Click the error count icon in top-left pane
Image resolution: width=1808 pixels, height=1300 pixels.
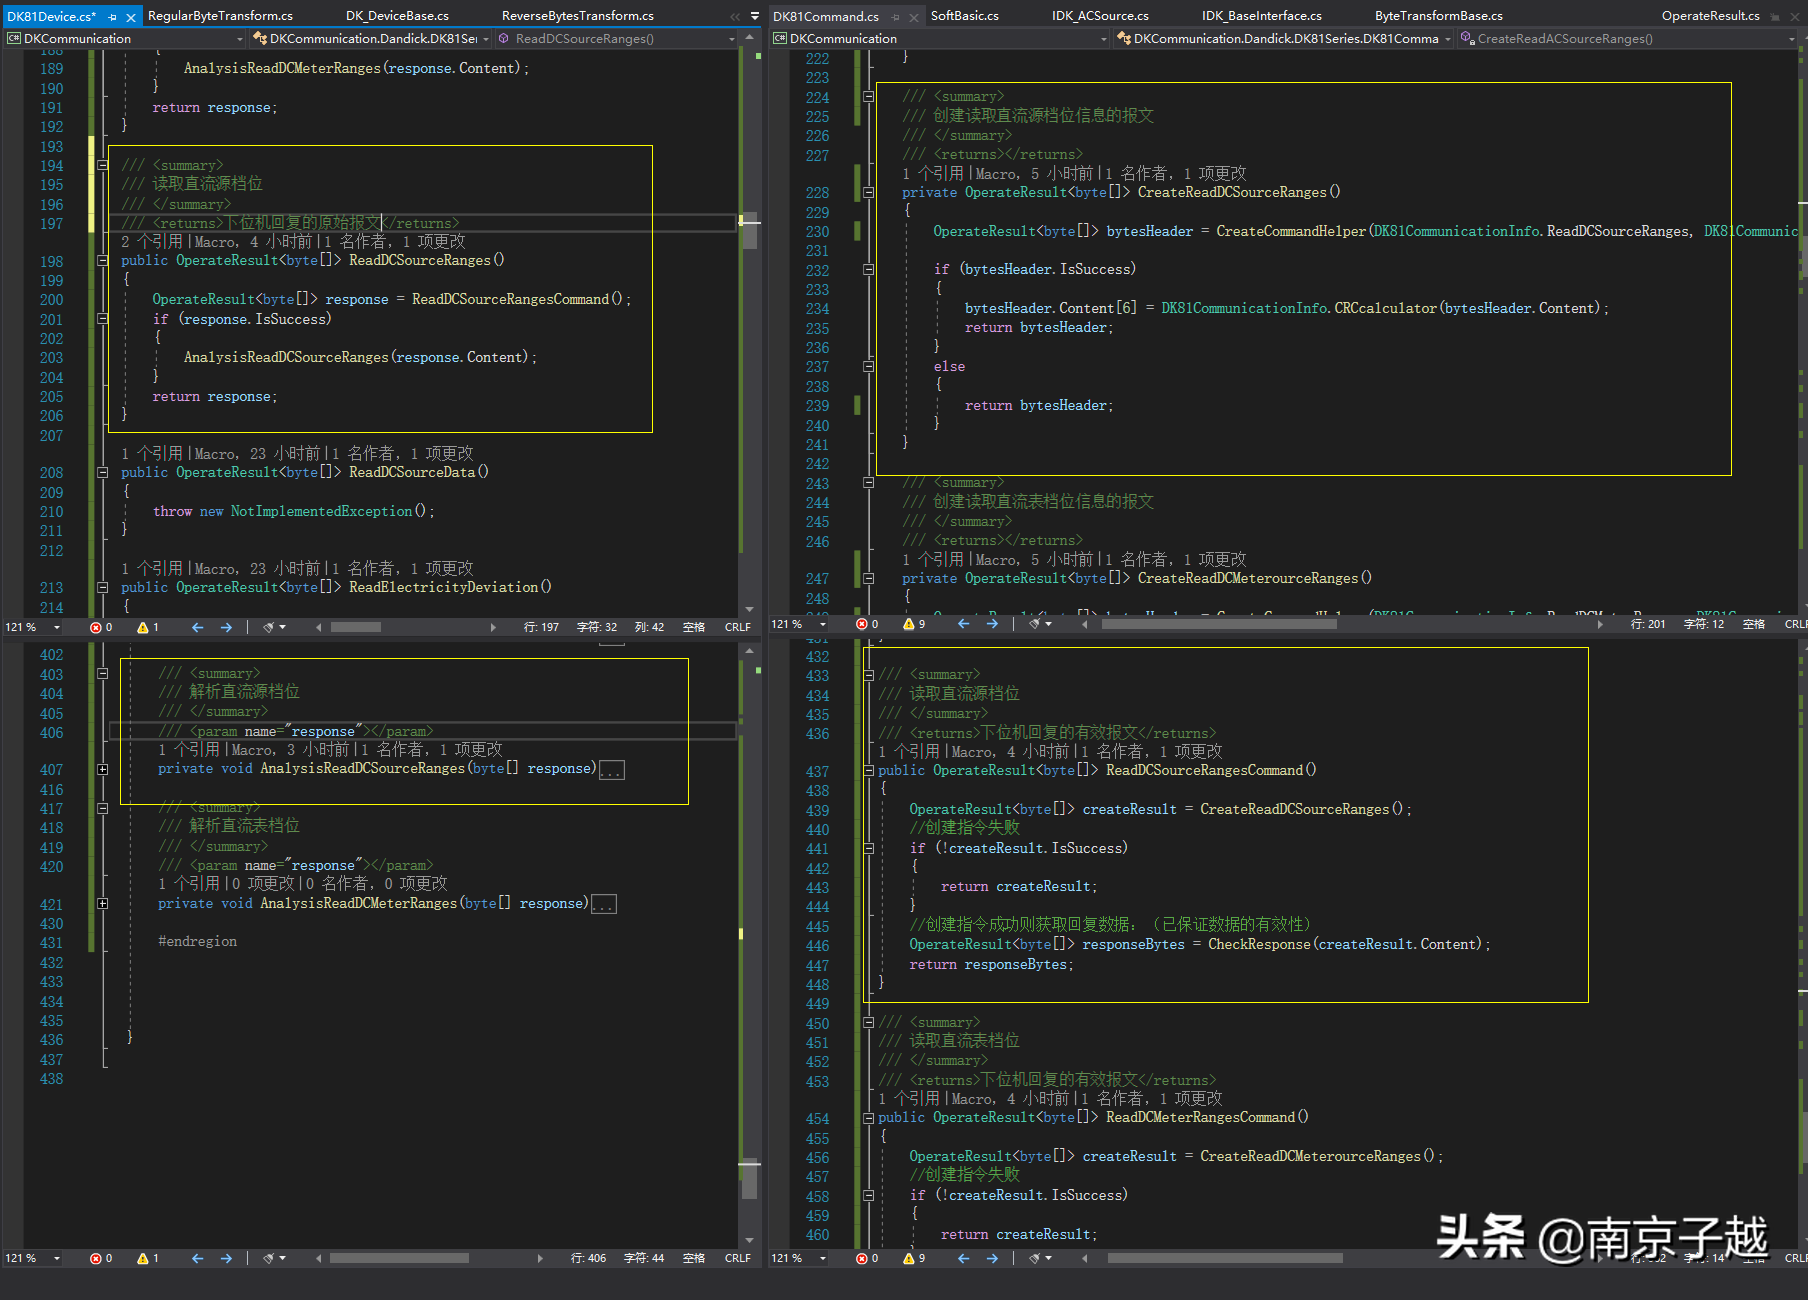click(x=96, y=628)
